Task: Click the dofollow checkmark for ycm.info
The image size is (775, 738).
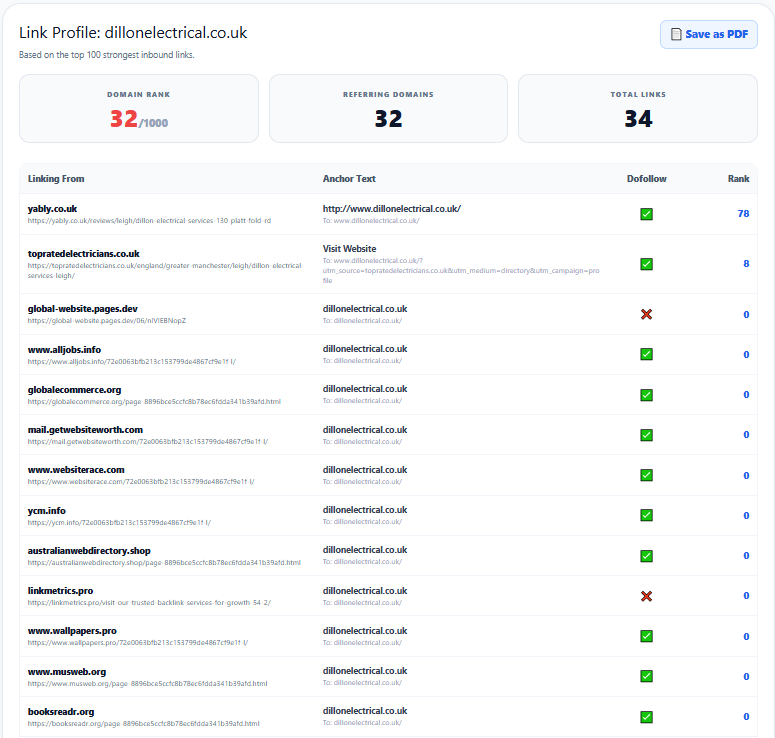Action: (646, 515)
